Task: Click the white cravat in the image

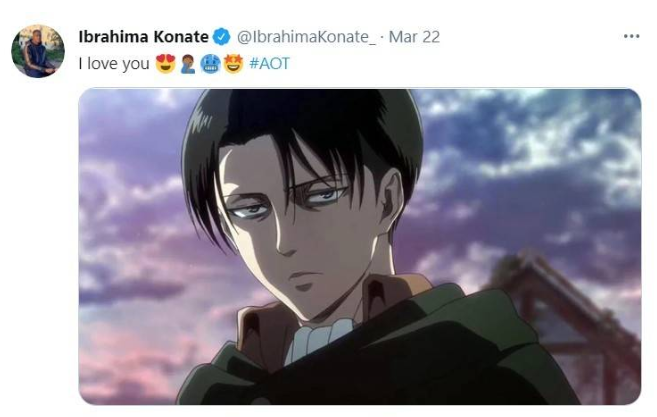Action: (x=319, y=339)
